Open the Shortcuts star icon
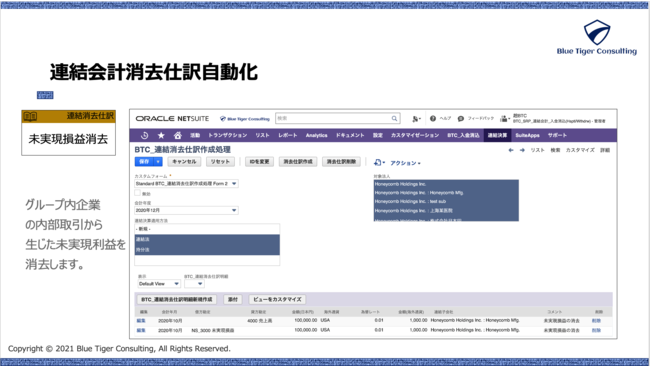The height and width of the screenshot is (366, 650). click(x=161, y=135)
